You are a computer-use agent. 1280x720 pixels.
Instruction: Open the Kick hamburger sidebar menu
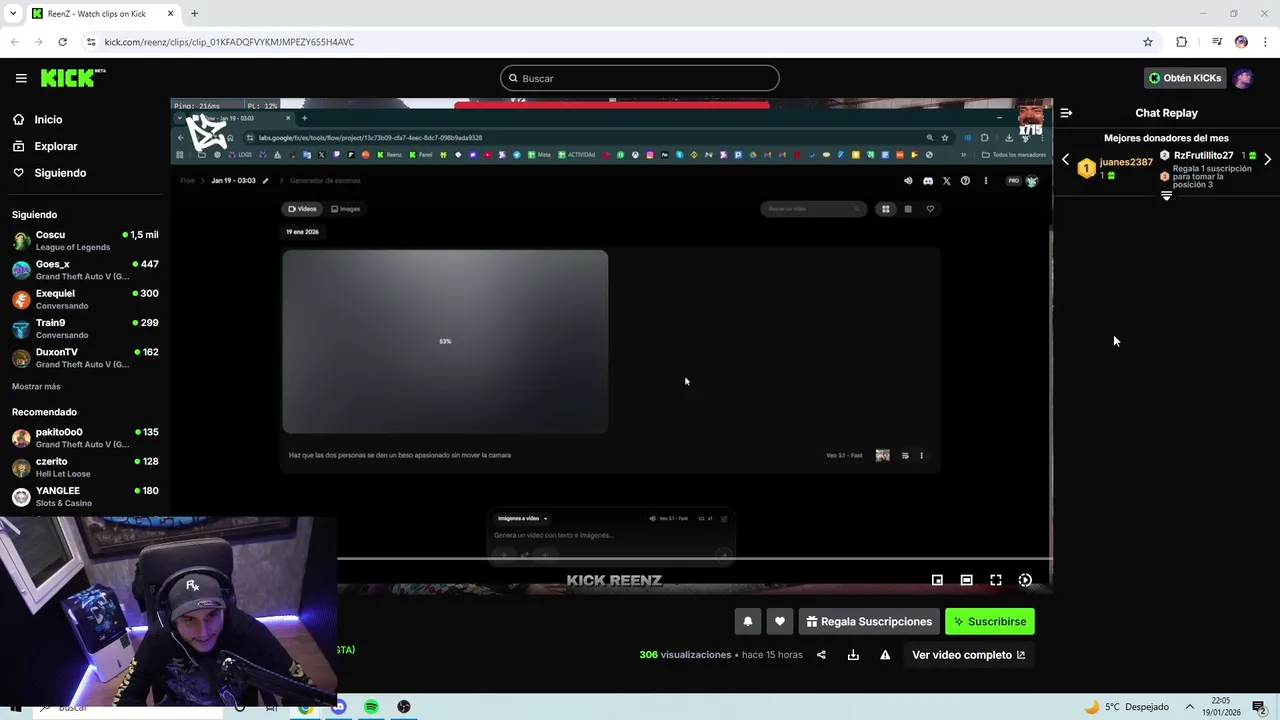coord(21,78)
